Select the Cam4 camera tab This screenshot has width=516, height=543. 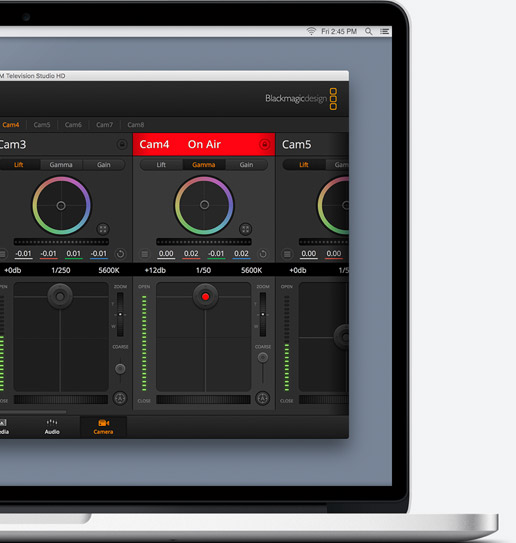(x=11, y=125)
